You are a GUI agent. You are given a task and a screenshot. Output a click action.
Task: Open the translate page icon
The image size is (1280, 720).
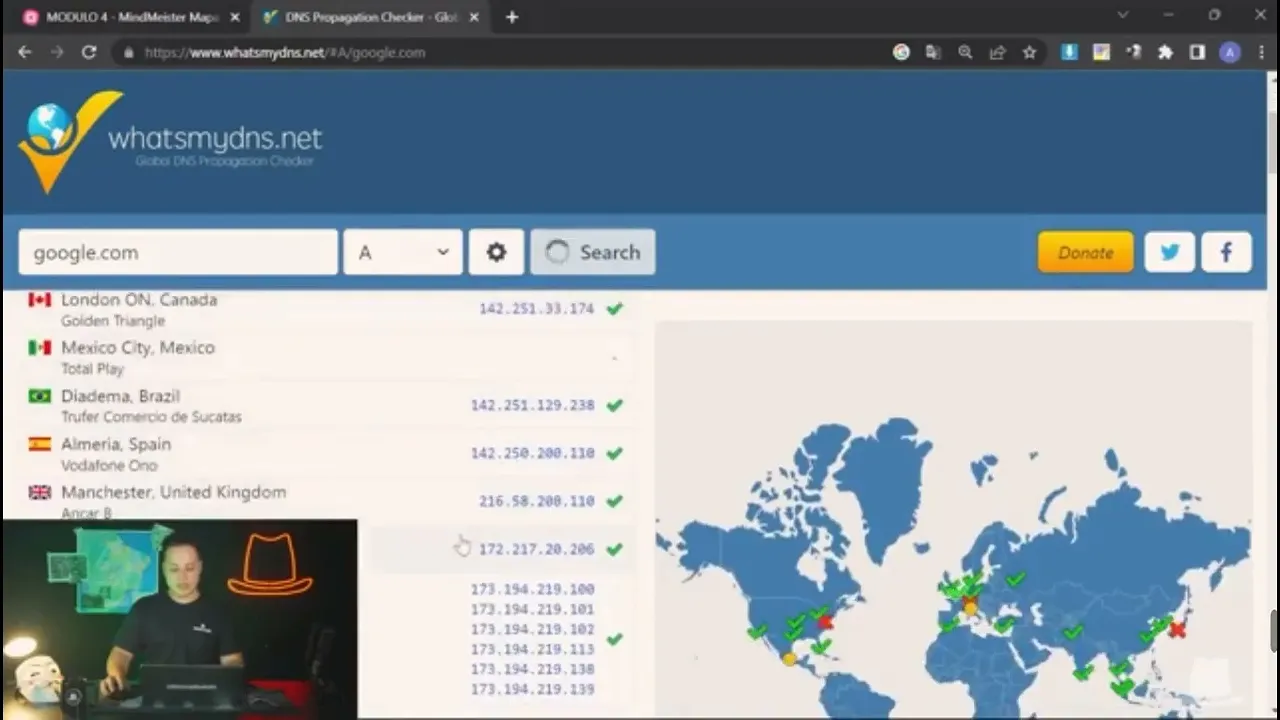[933, 52]
